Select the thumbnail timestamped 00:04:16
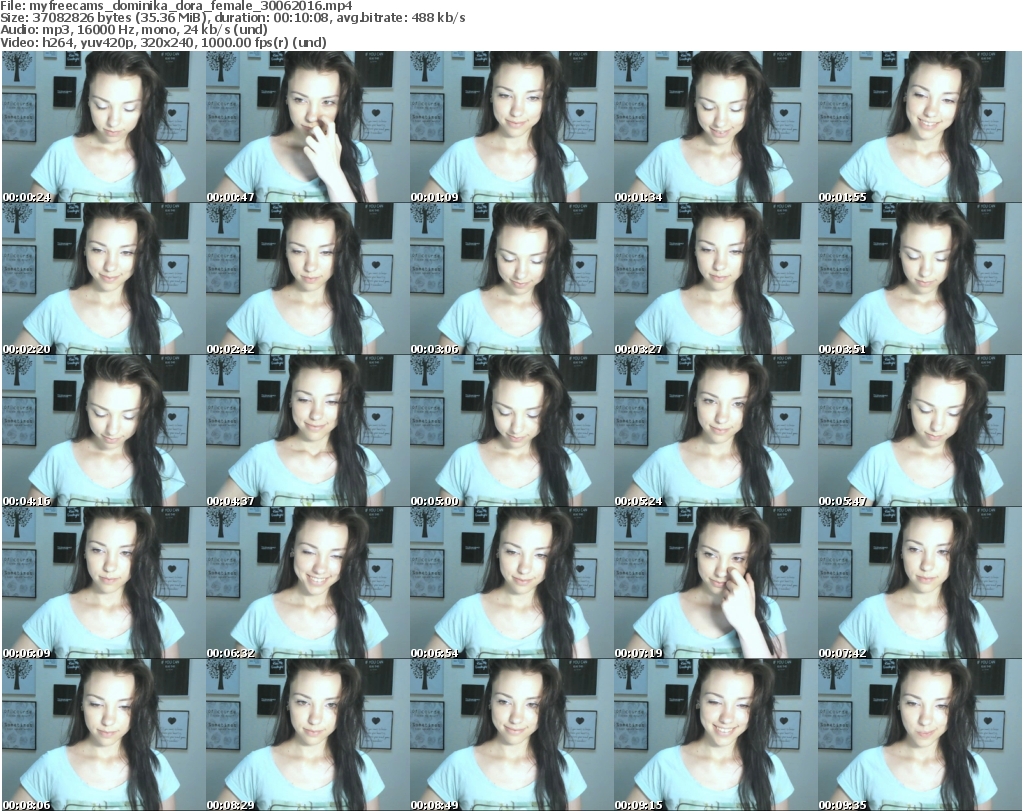This screenshot has height=811, width=1024. [103, 431]
